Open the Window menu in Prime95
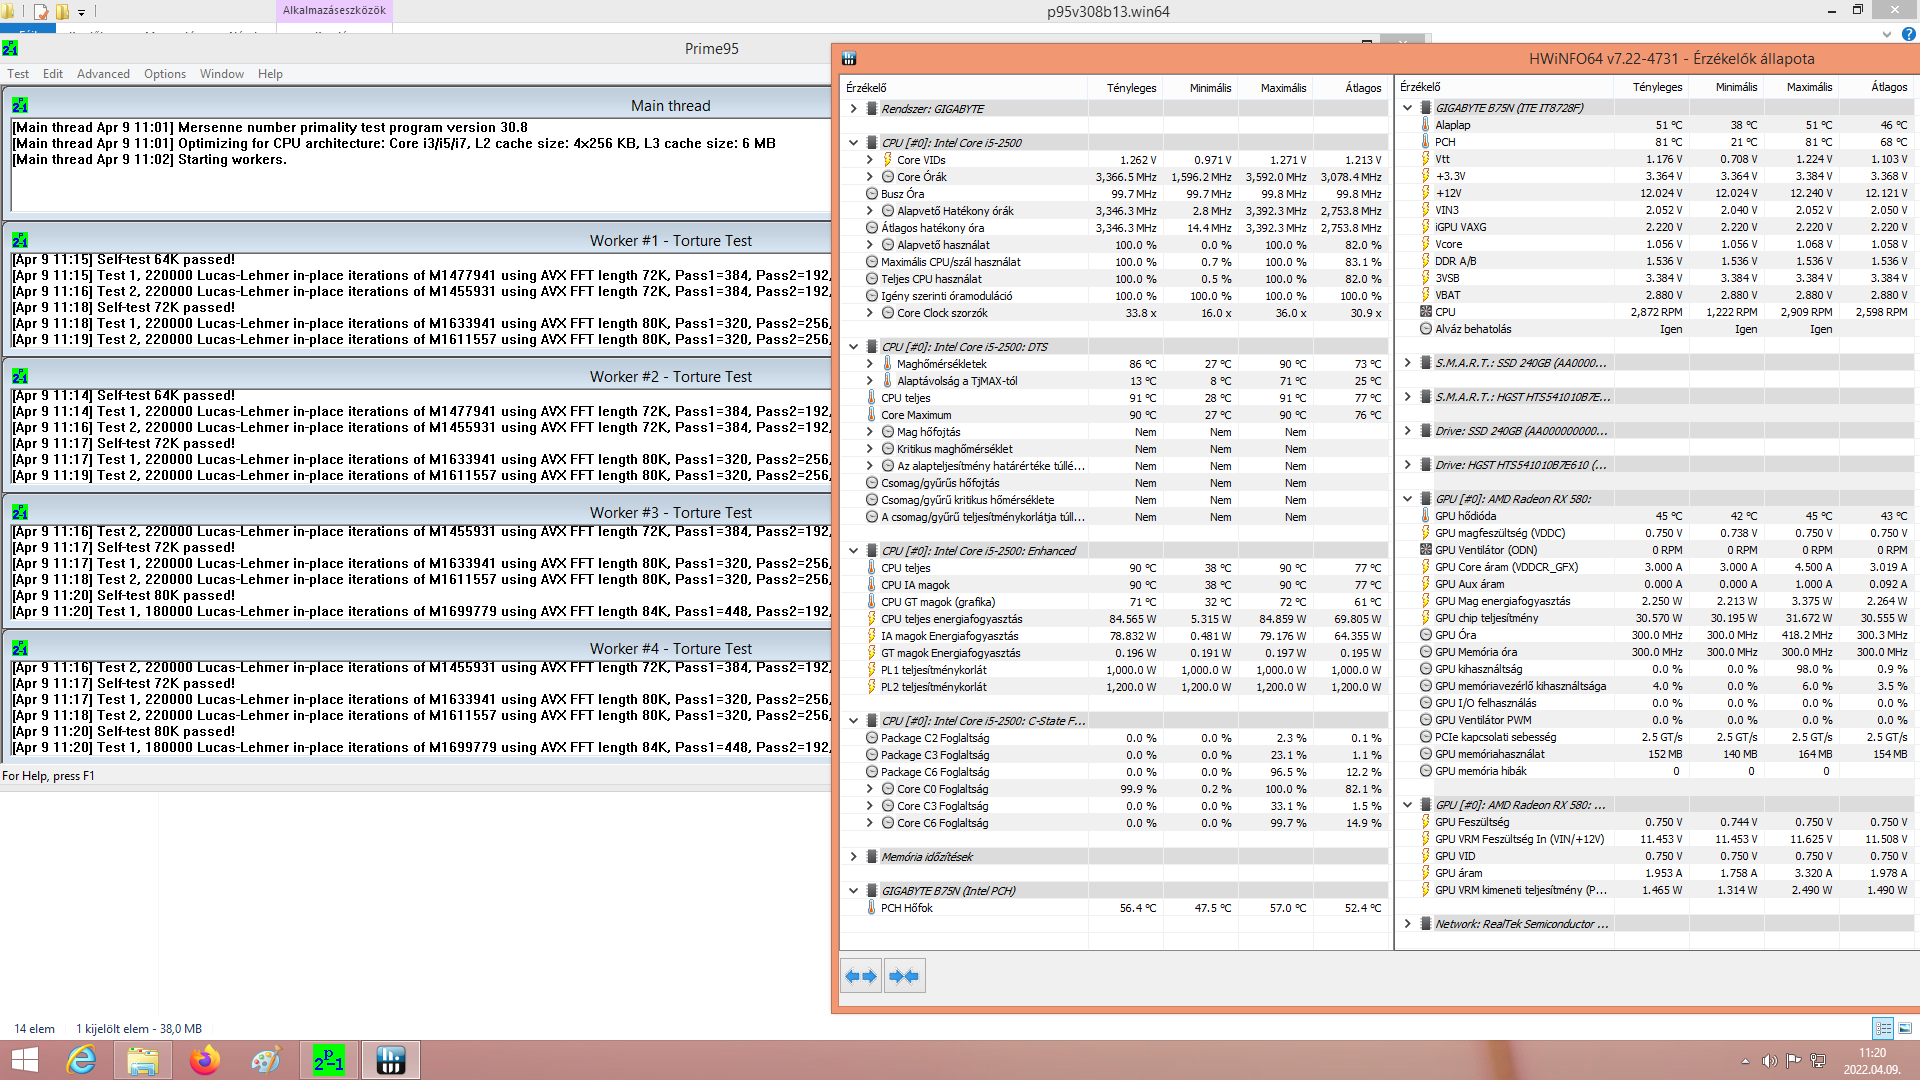 pos(222,74)
